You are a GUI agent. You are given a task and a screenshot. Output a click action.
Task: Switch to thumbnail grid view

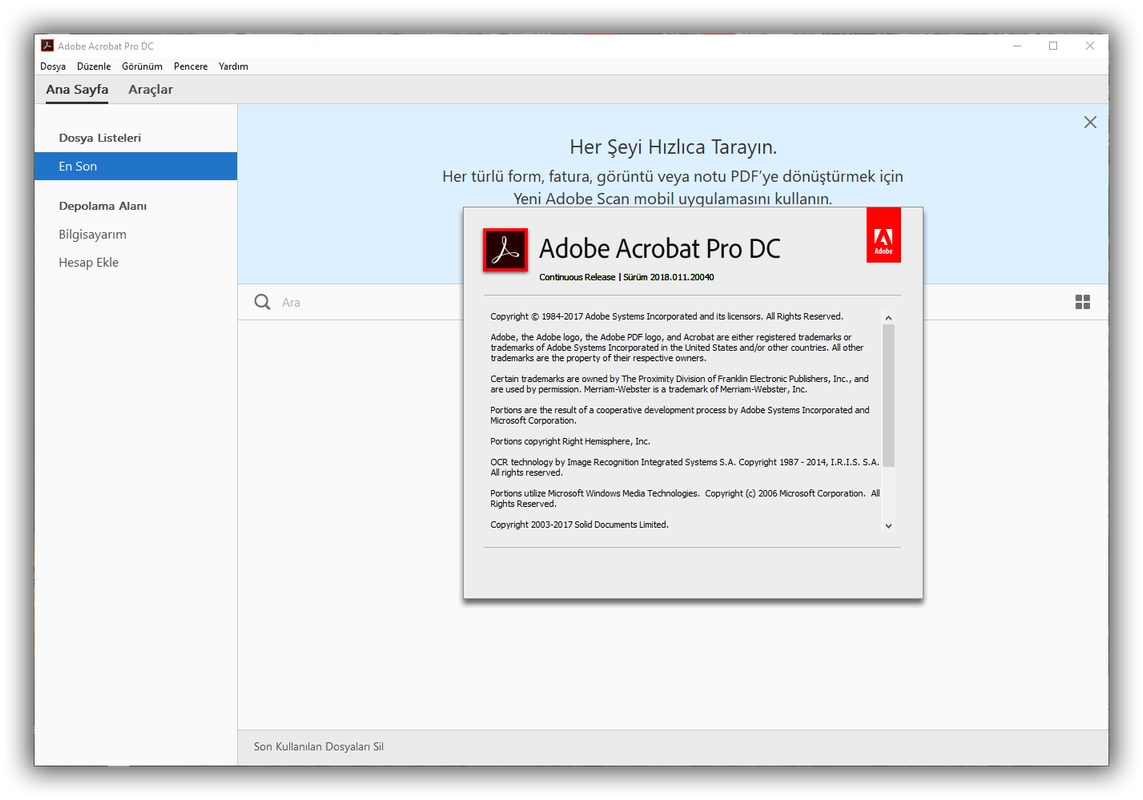(x=1082, y=302)
